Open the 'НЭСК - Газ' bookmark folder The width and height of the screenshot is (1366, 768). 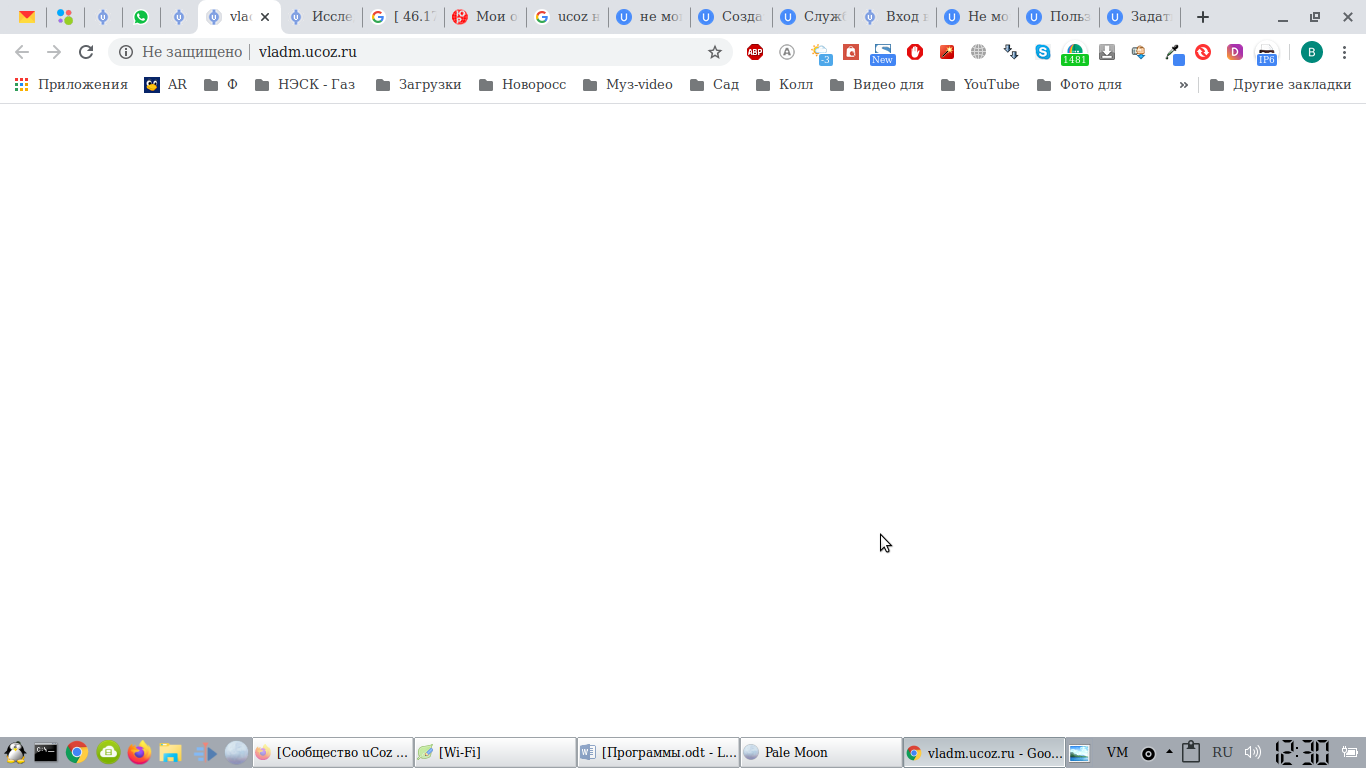(x=305, y=85)
